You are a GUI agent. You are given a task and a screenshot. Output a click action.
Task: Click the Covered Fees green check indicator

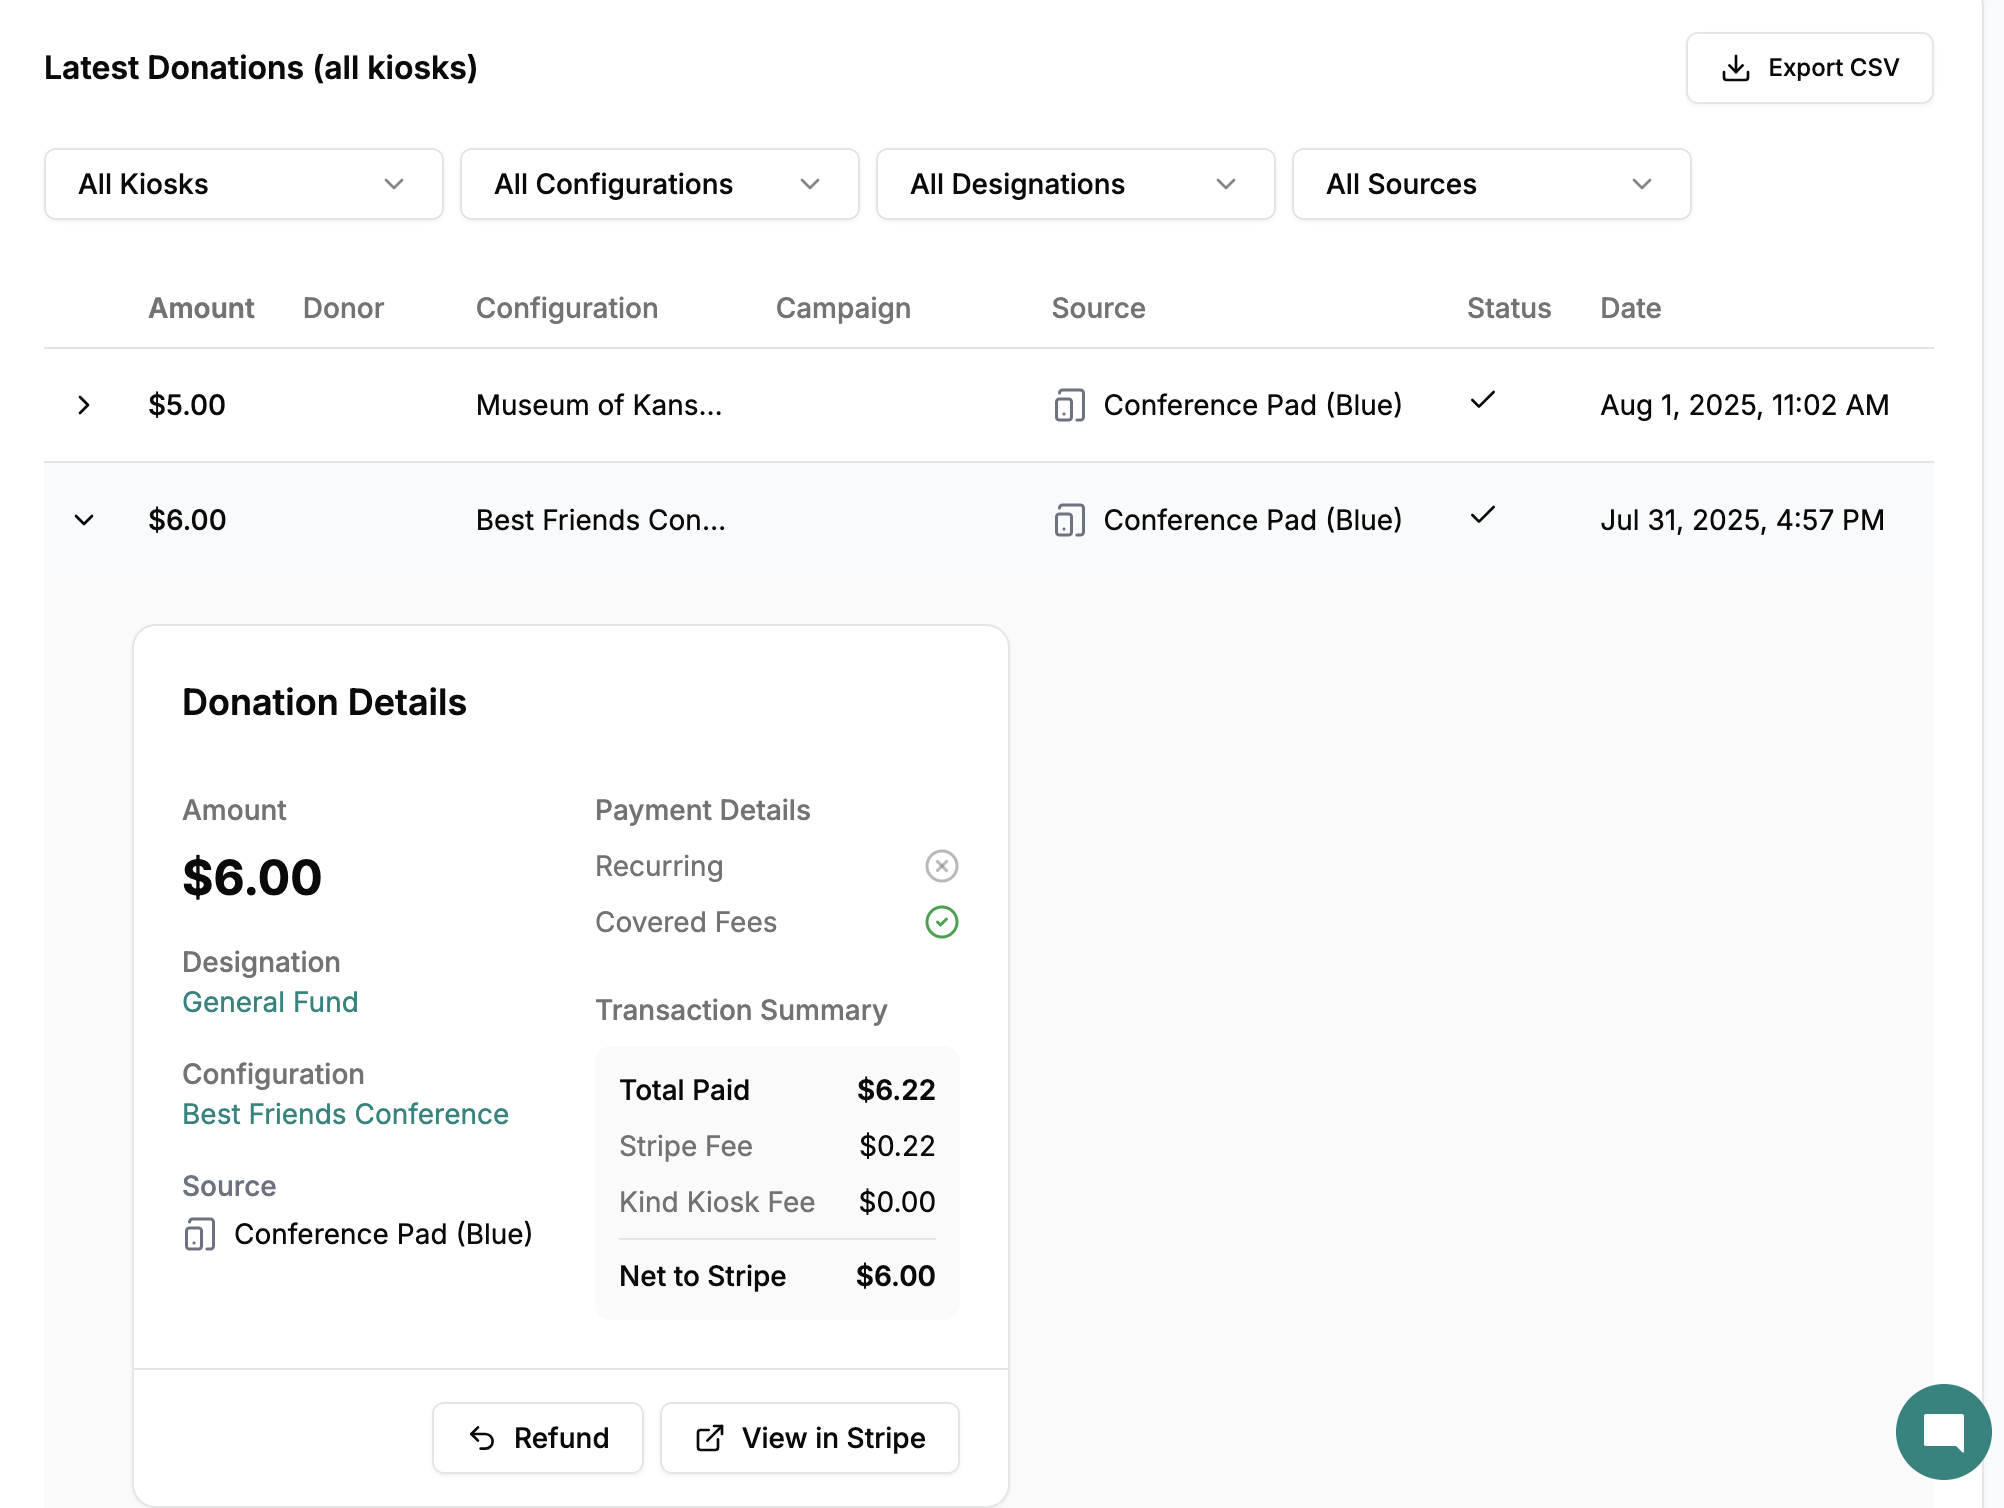pos(941,922)
